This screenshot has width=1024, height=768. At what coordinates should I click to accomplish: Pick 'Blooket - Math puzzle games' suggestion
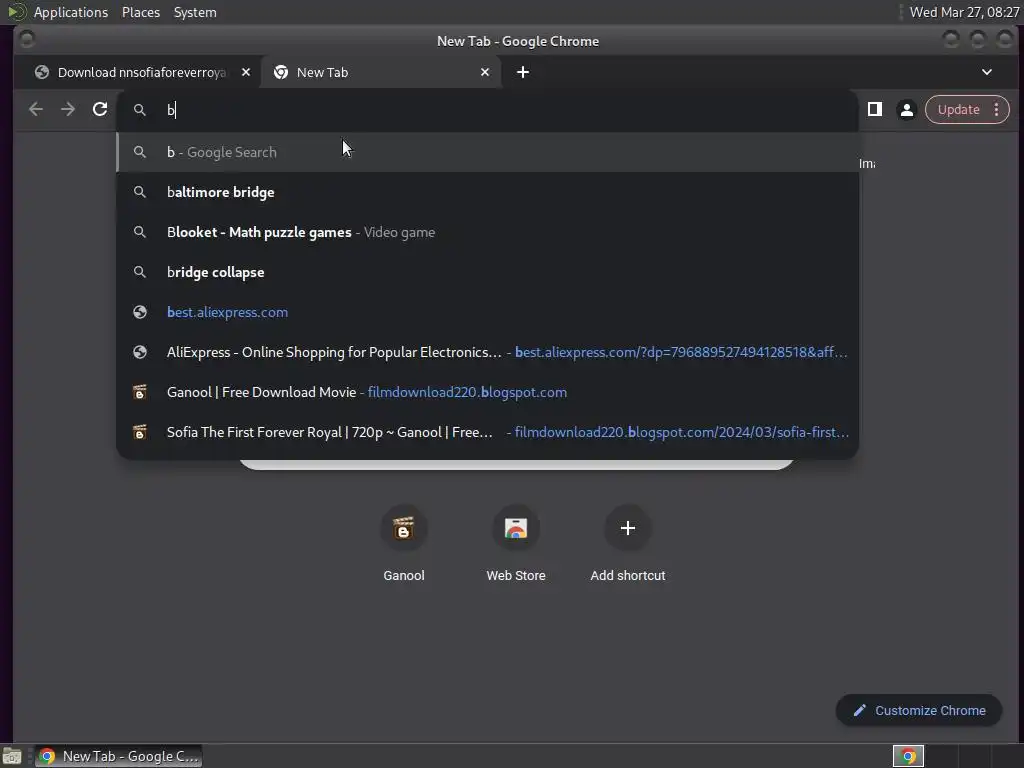click(487, 232)
